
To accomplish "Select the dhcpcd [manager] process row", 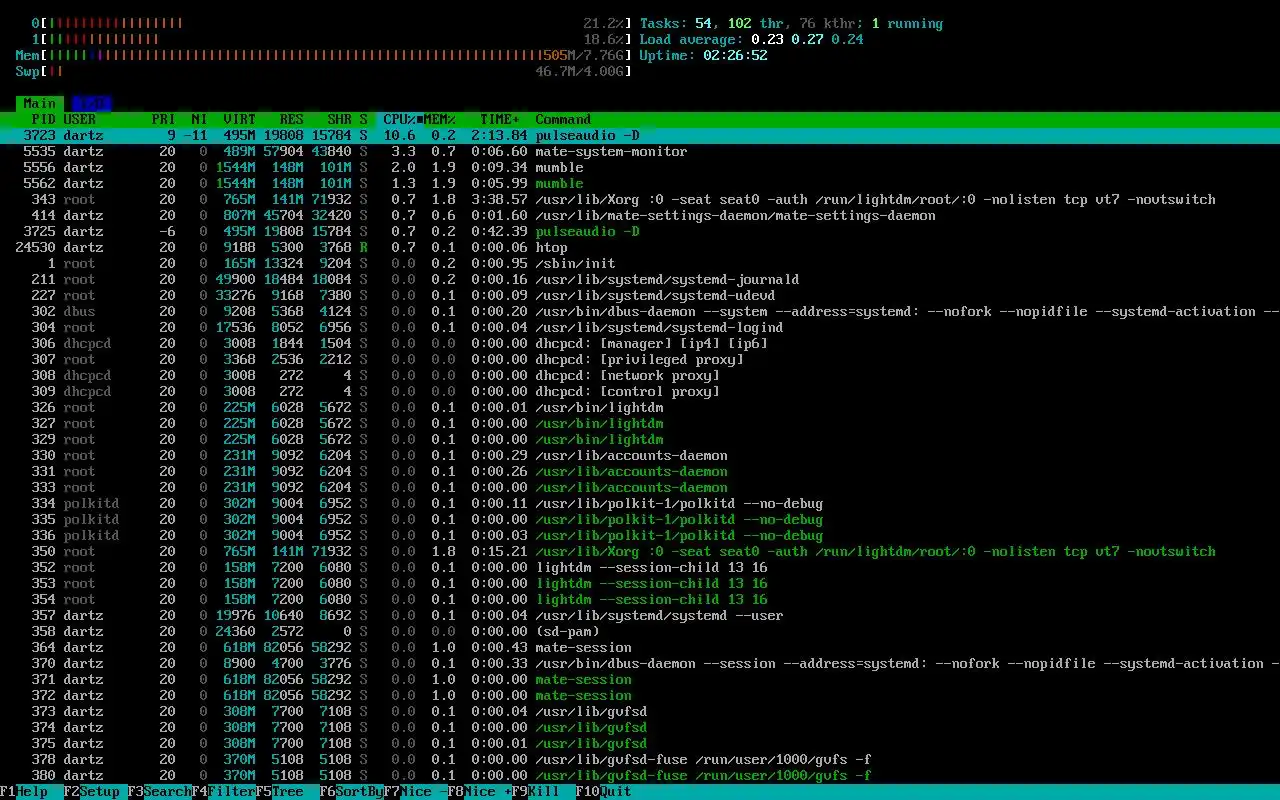I will tap(640, 343).
